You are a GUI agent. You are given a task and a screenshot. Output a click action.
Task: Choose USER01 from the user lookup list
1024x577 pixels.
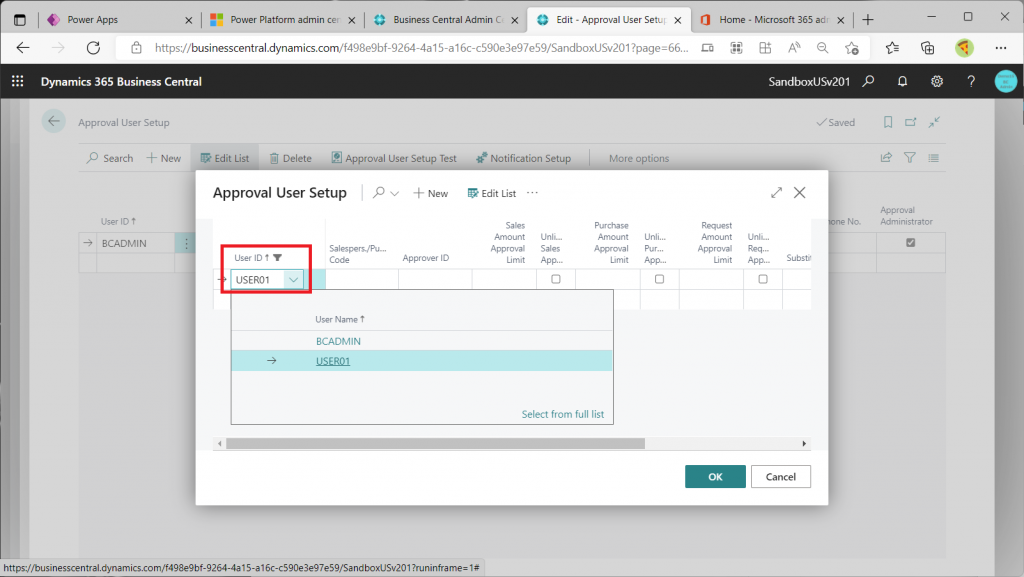[x=333, y=361]
